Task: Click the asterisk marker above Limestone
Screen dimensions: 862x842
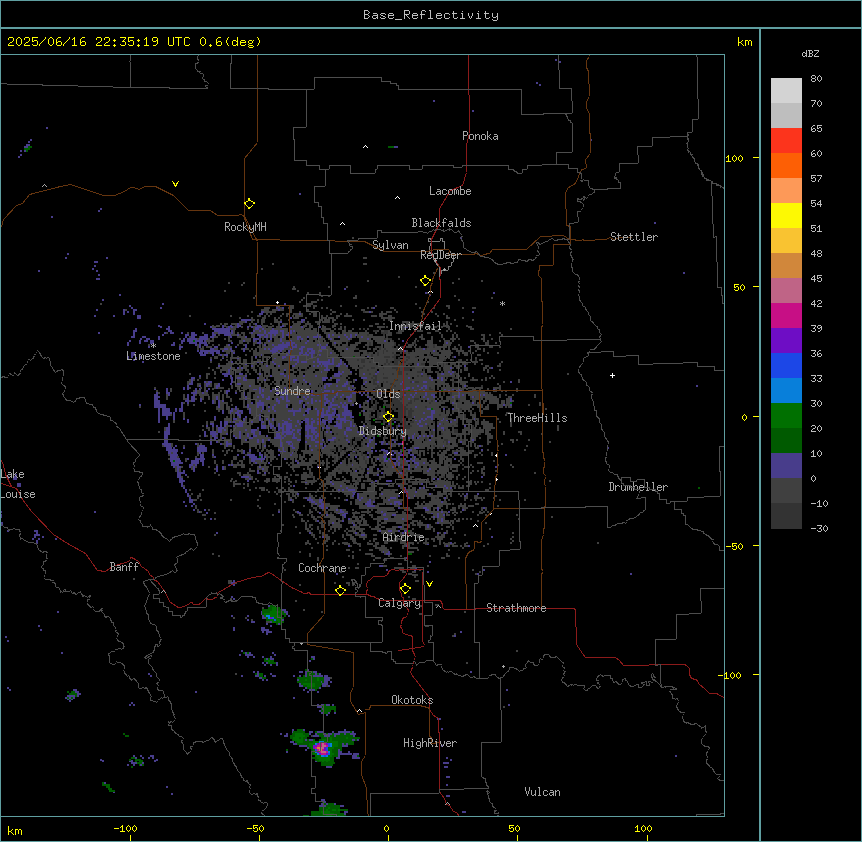Action: click(153, 345)
